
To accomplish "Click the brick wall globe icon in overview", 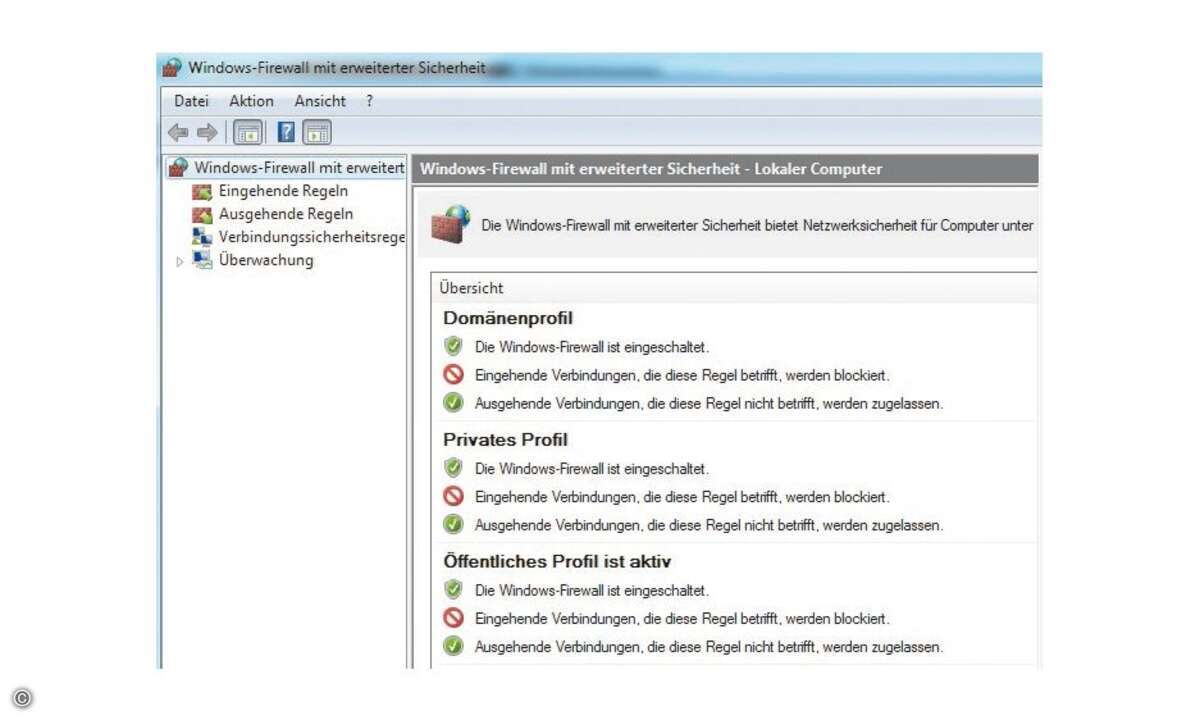I will [450, 225].
